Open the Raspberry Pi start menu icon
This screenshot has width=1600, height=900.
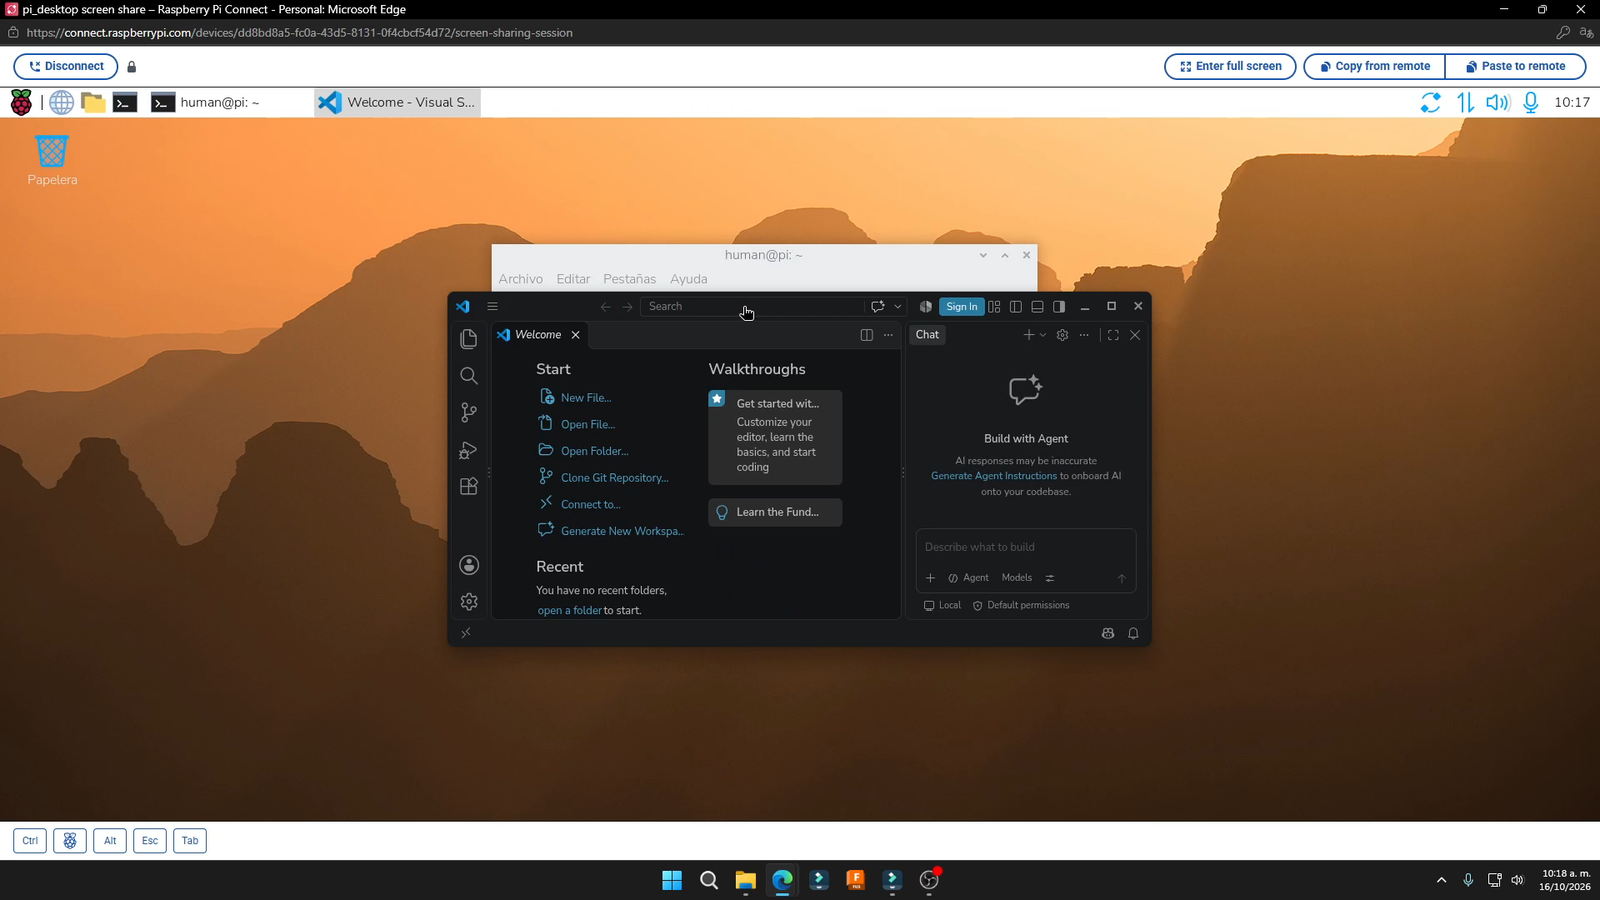click(21, 102)
